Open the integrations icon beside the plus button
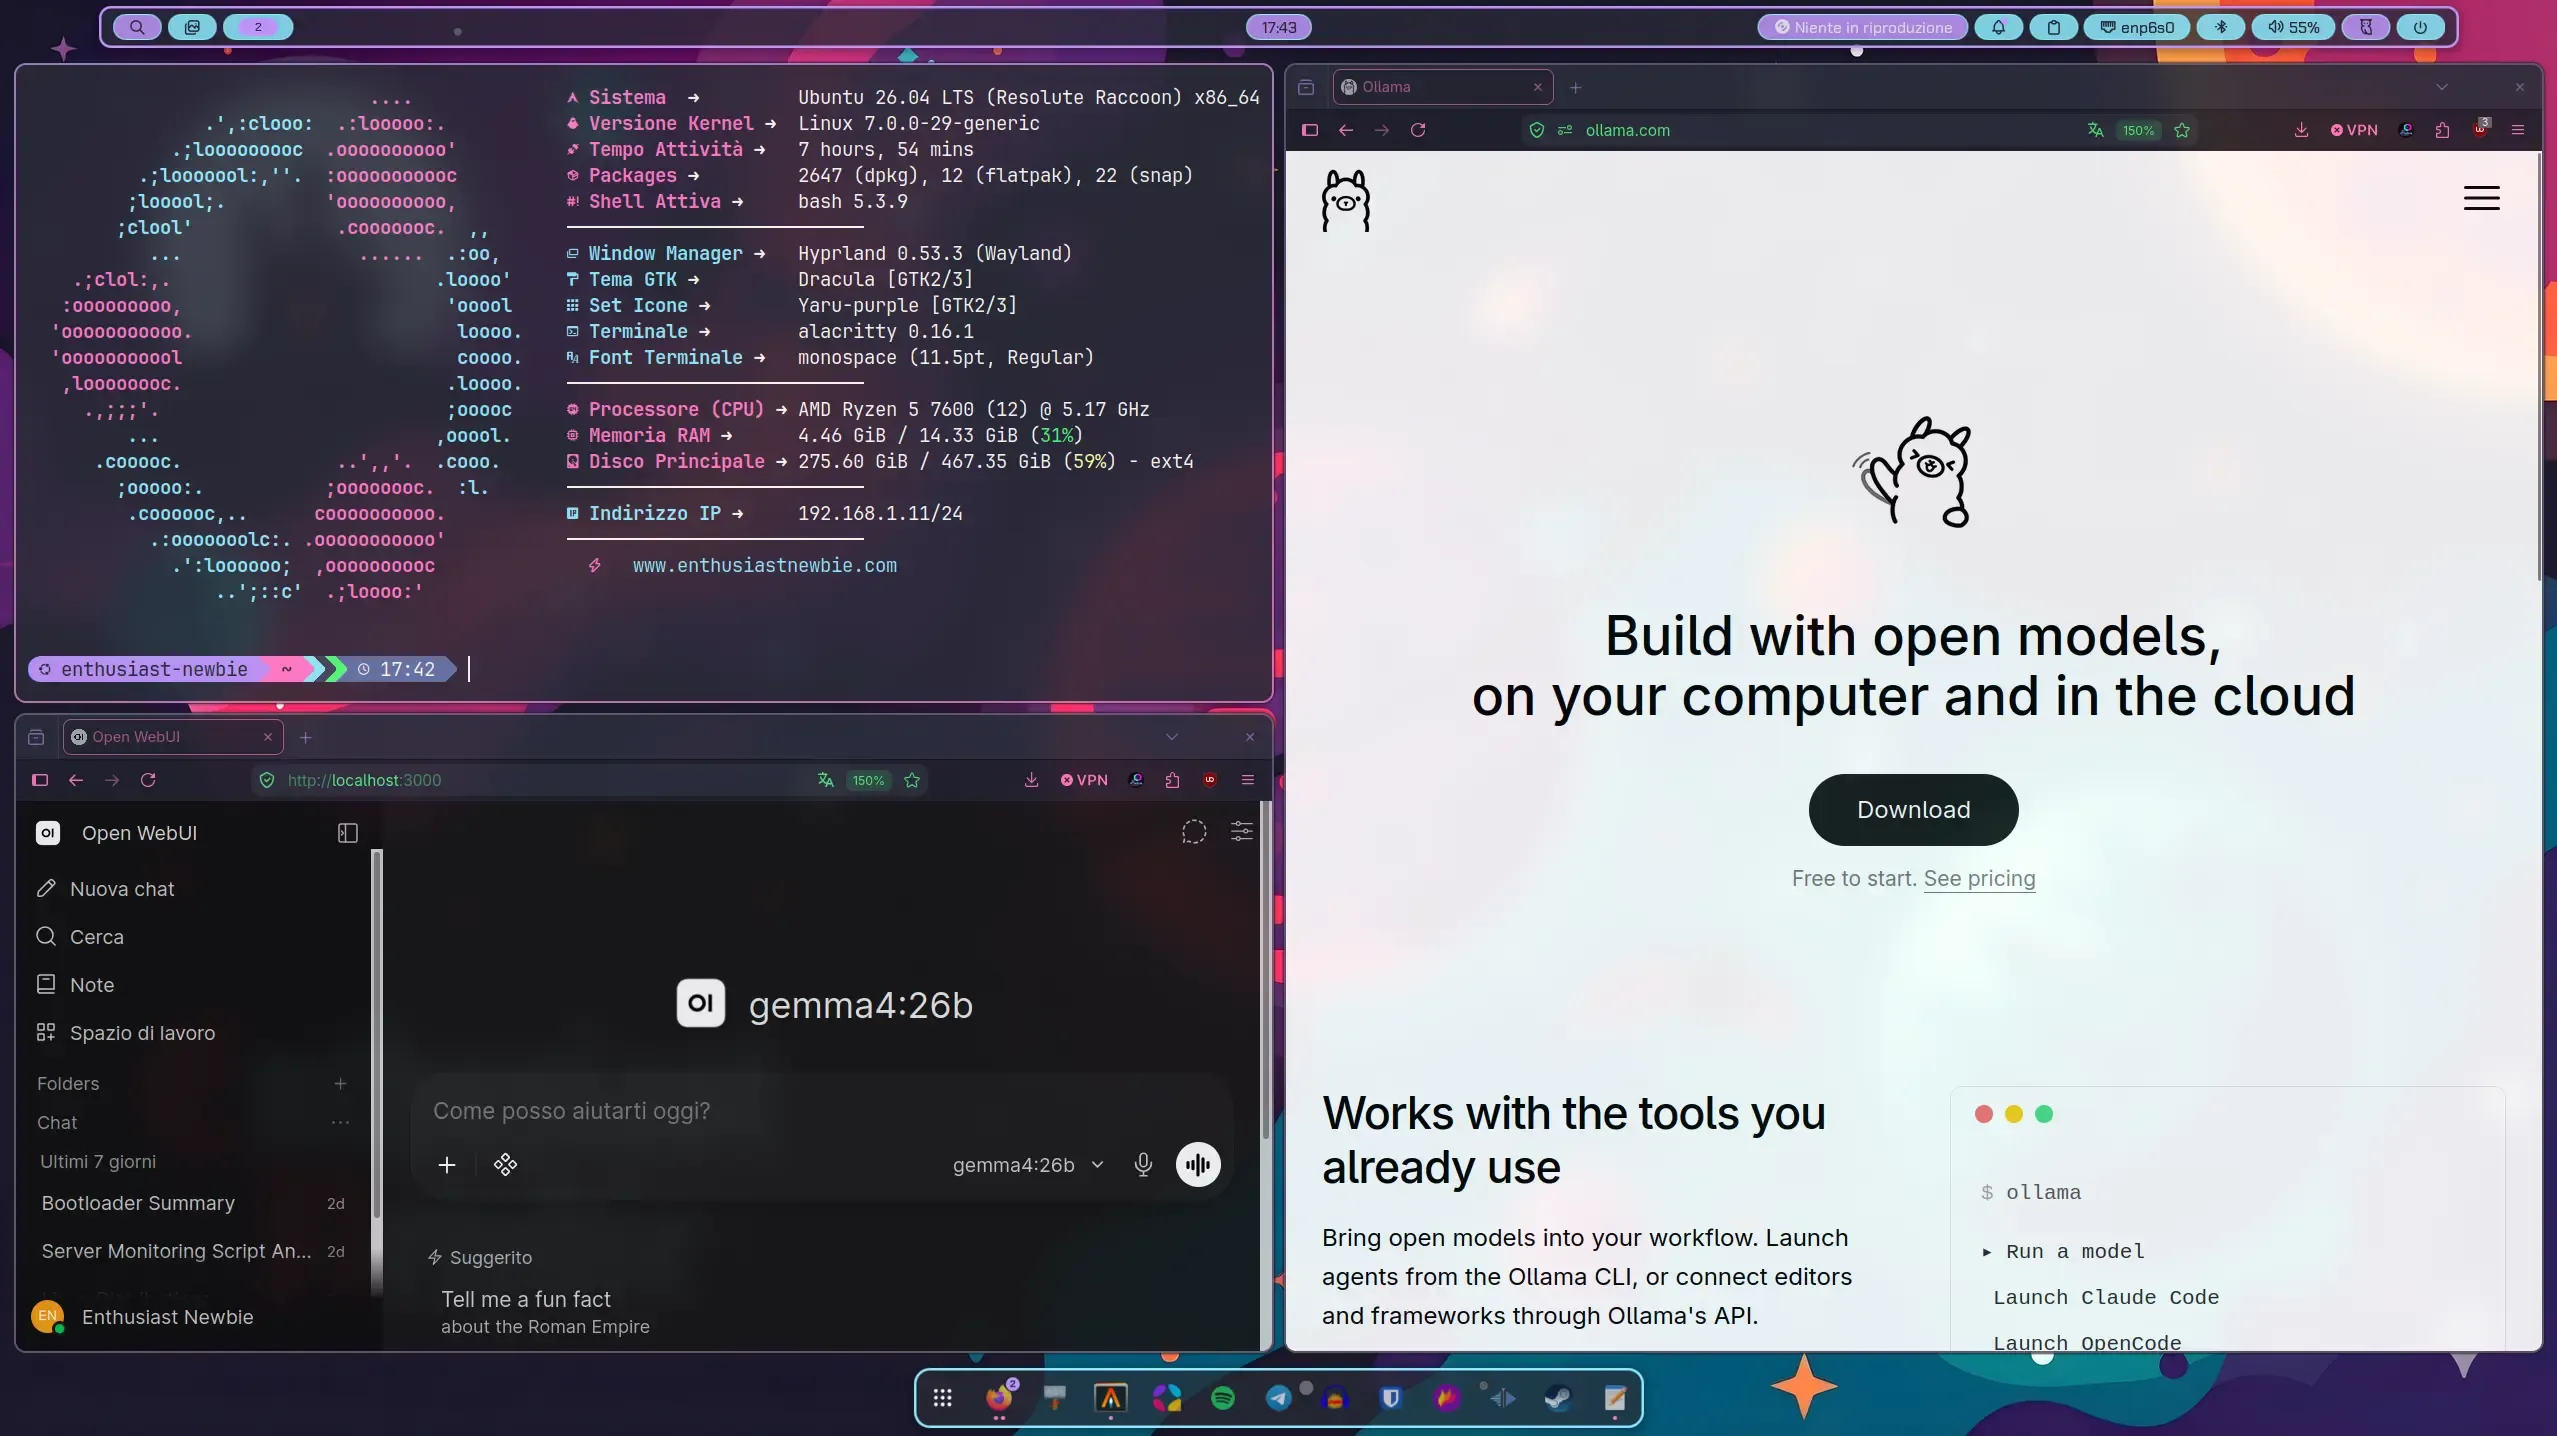This screenshot has height=1436, width=2557. tap(505, 1165)
